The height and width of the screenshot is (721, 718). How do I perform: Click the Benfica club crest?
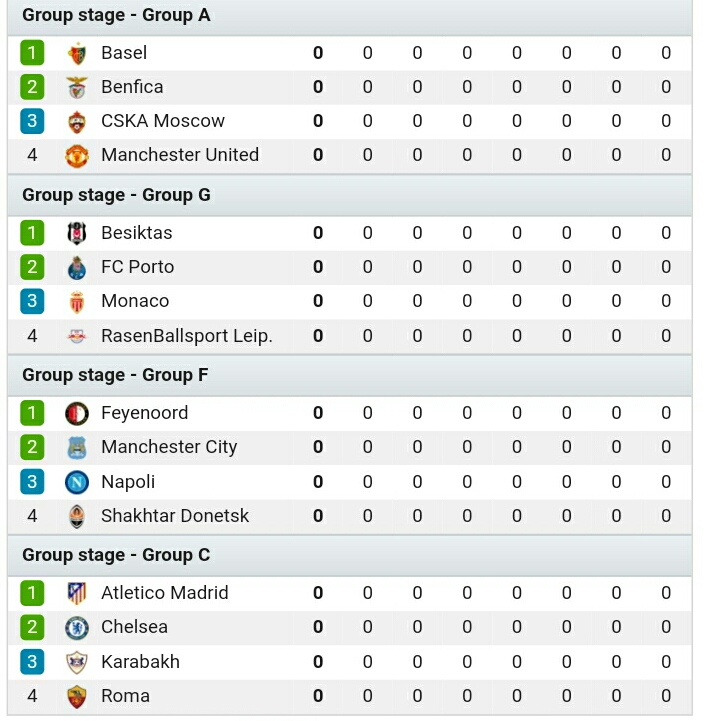[77, 87]
